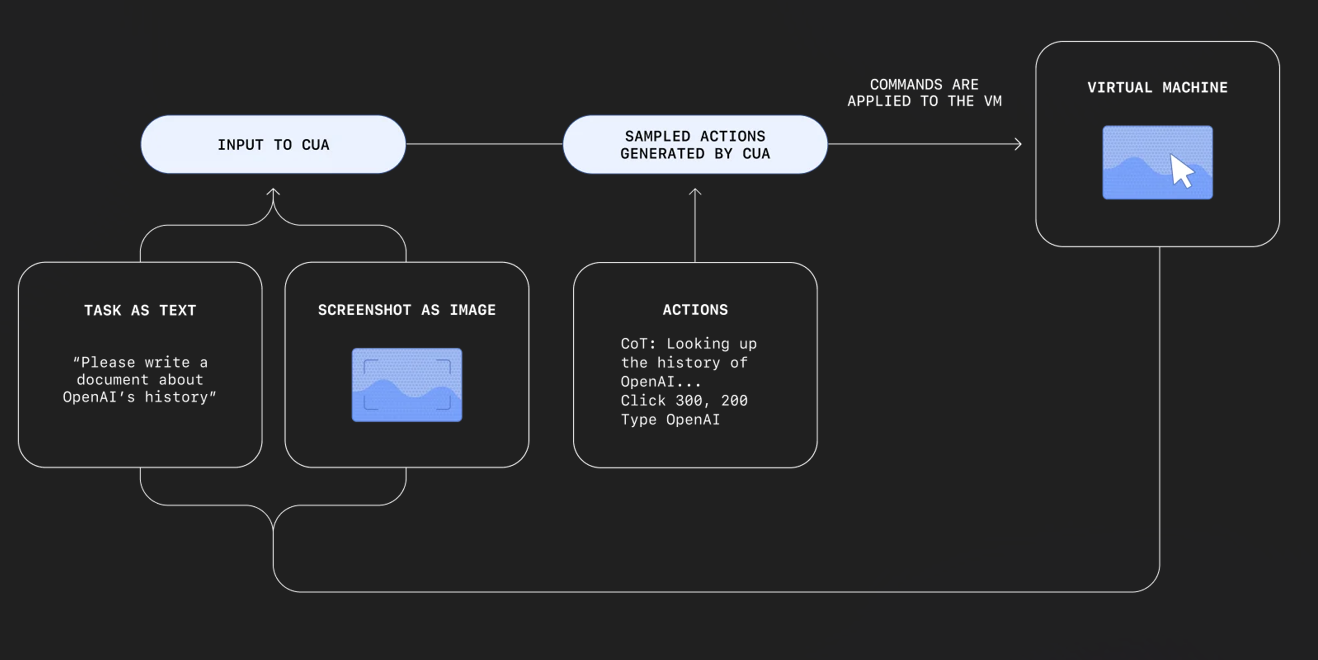The height and width of the screenshot is (660, 1318).
Task: Click the COMMANDS ARE APPLIED TO THE VM label
Action: point(924,93)
